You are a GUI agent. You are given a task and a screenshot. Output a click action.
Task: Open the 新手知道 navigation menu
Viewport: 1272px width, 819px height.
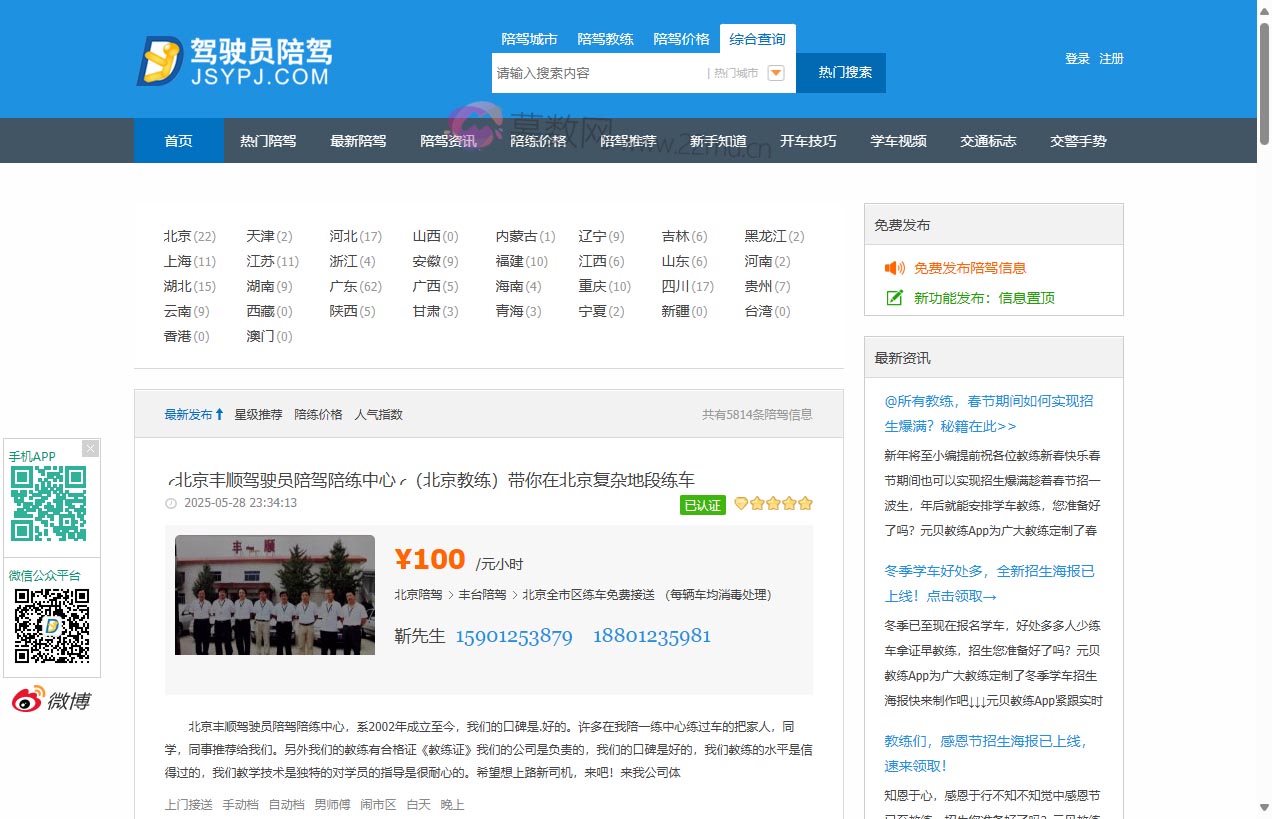717,140
